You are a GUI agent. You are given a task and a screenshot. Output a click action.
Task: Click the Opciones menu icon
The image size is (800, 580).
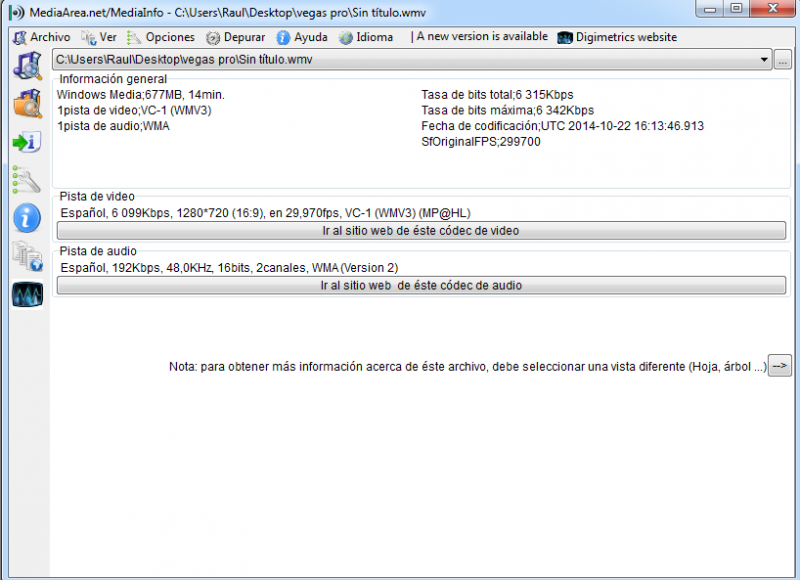134,37
